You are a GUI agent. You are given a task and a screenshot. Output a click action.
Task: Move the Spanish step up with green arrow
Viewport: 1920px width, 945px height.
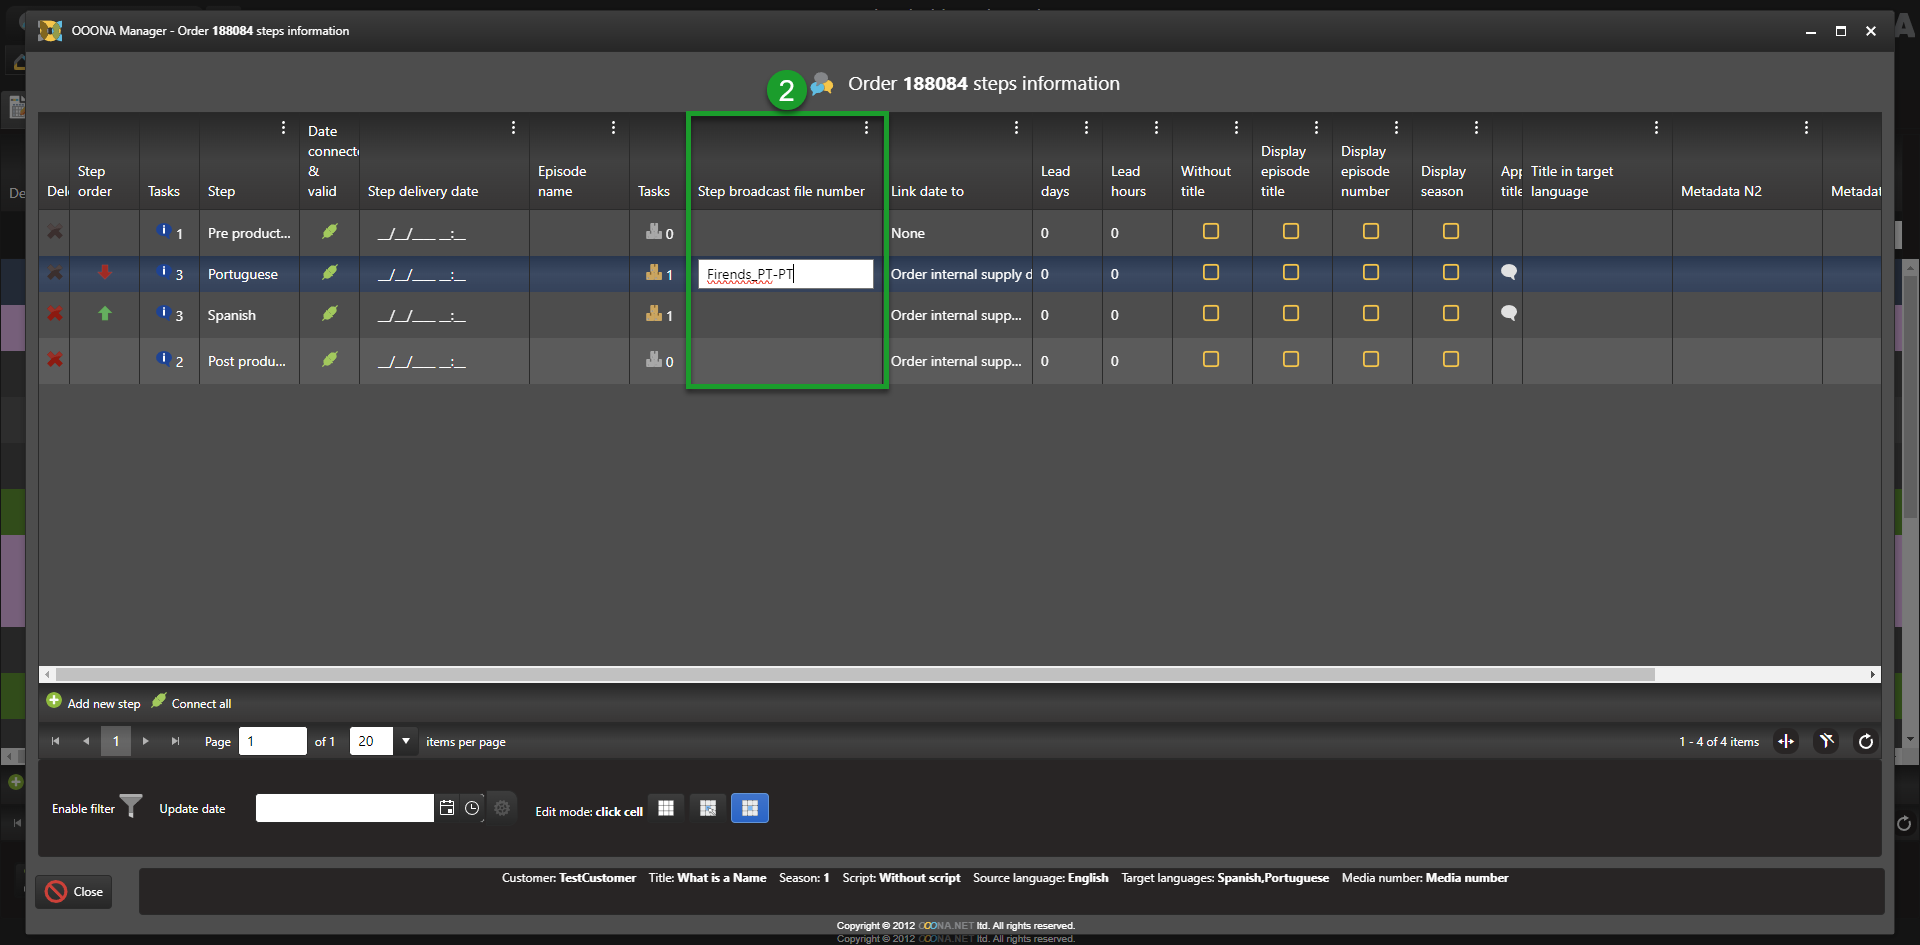pyautogui.click(x=105, y=314)
